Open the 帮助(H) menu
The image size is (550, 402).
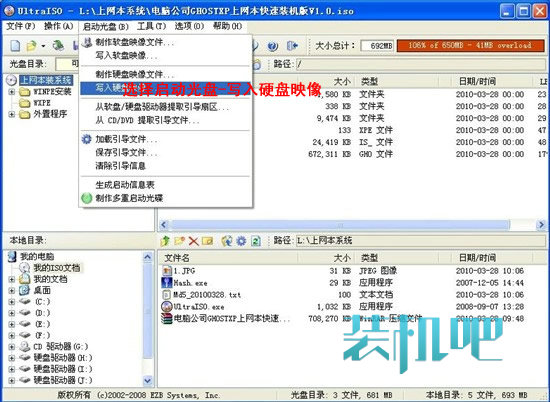[x=227, y=26]
